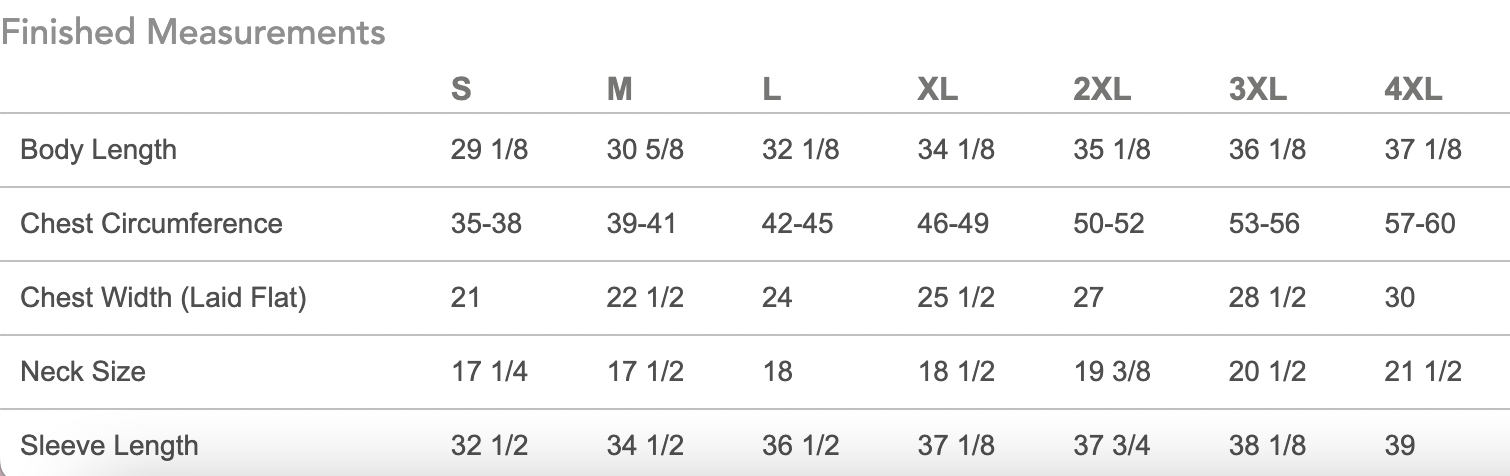Click the L size column header
1510x476 pixels.
(771, 90)
